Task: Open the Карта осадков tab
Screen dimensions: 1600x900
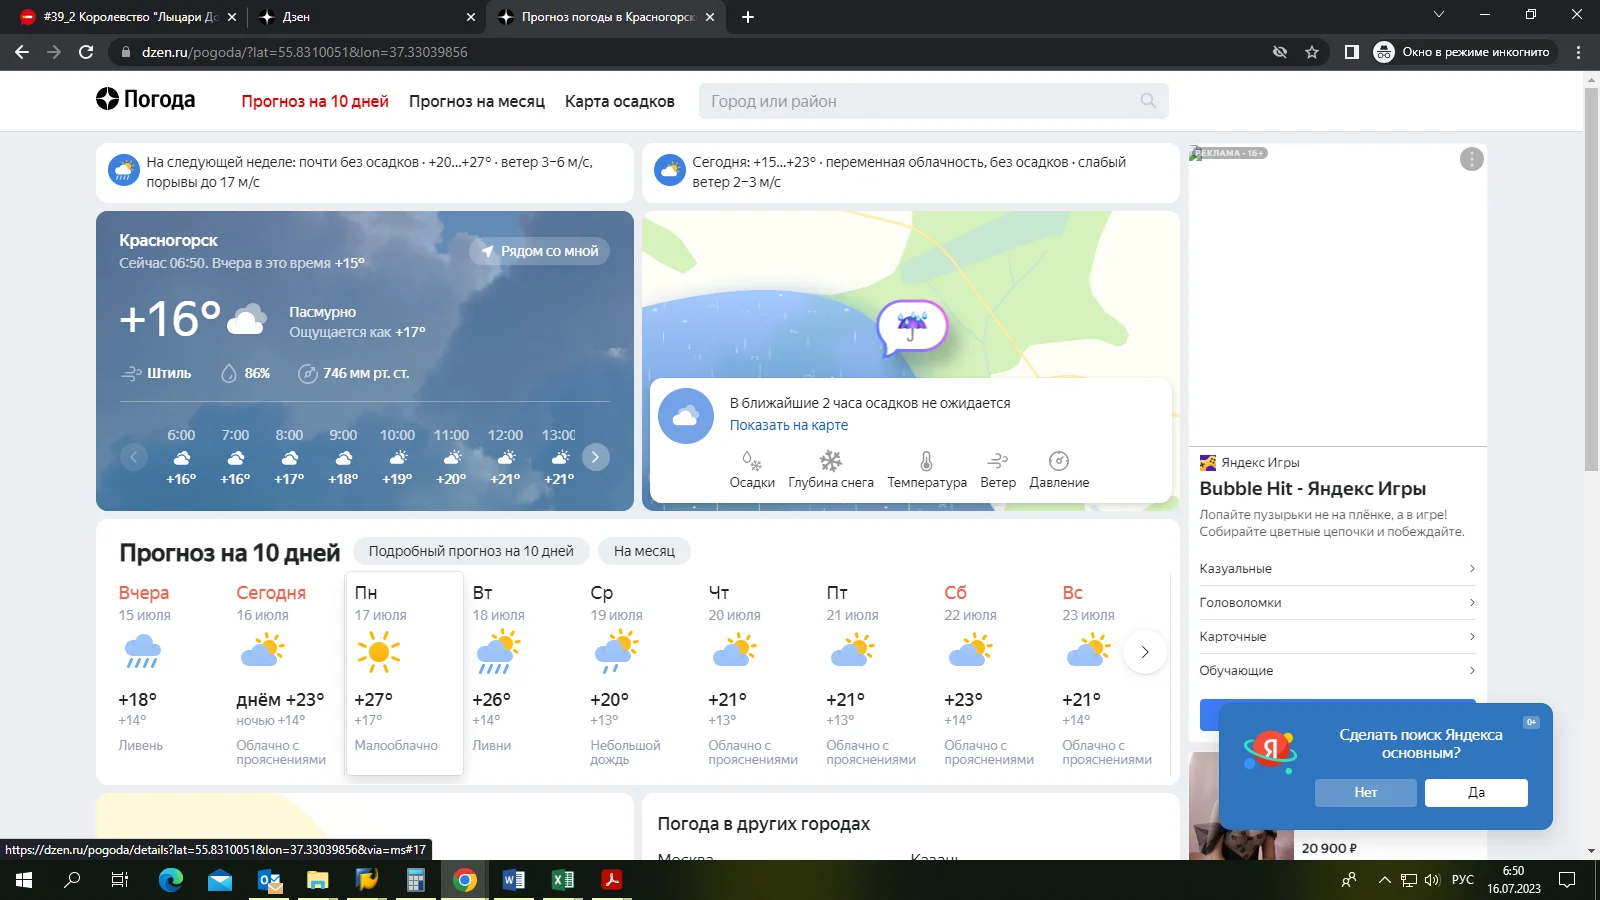Action: point(619,101)
